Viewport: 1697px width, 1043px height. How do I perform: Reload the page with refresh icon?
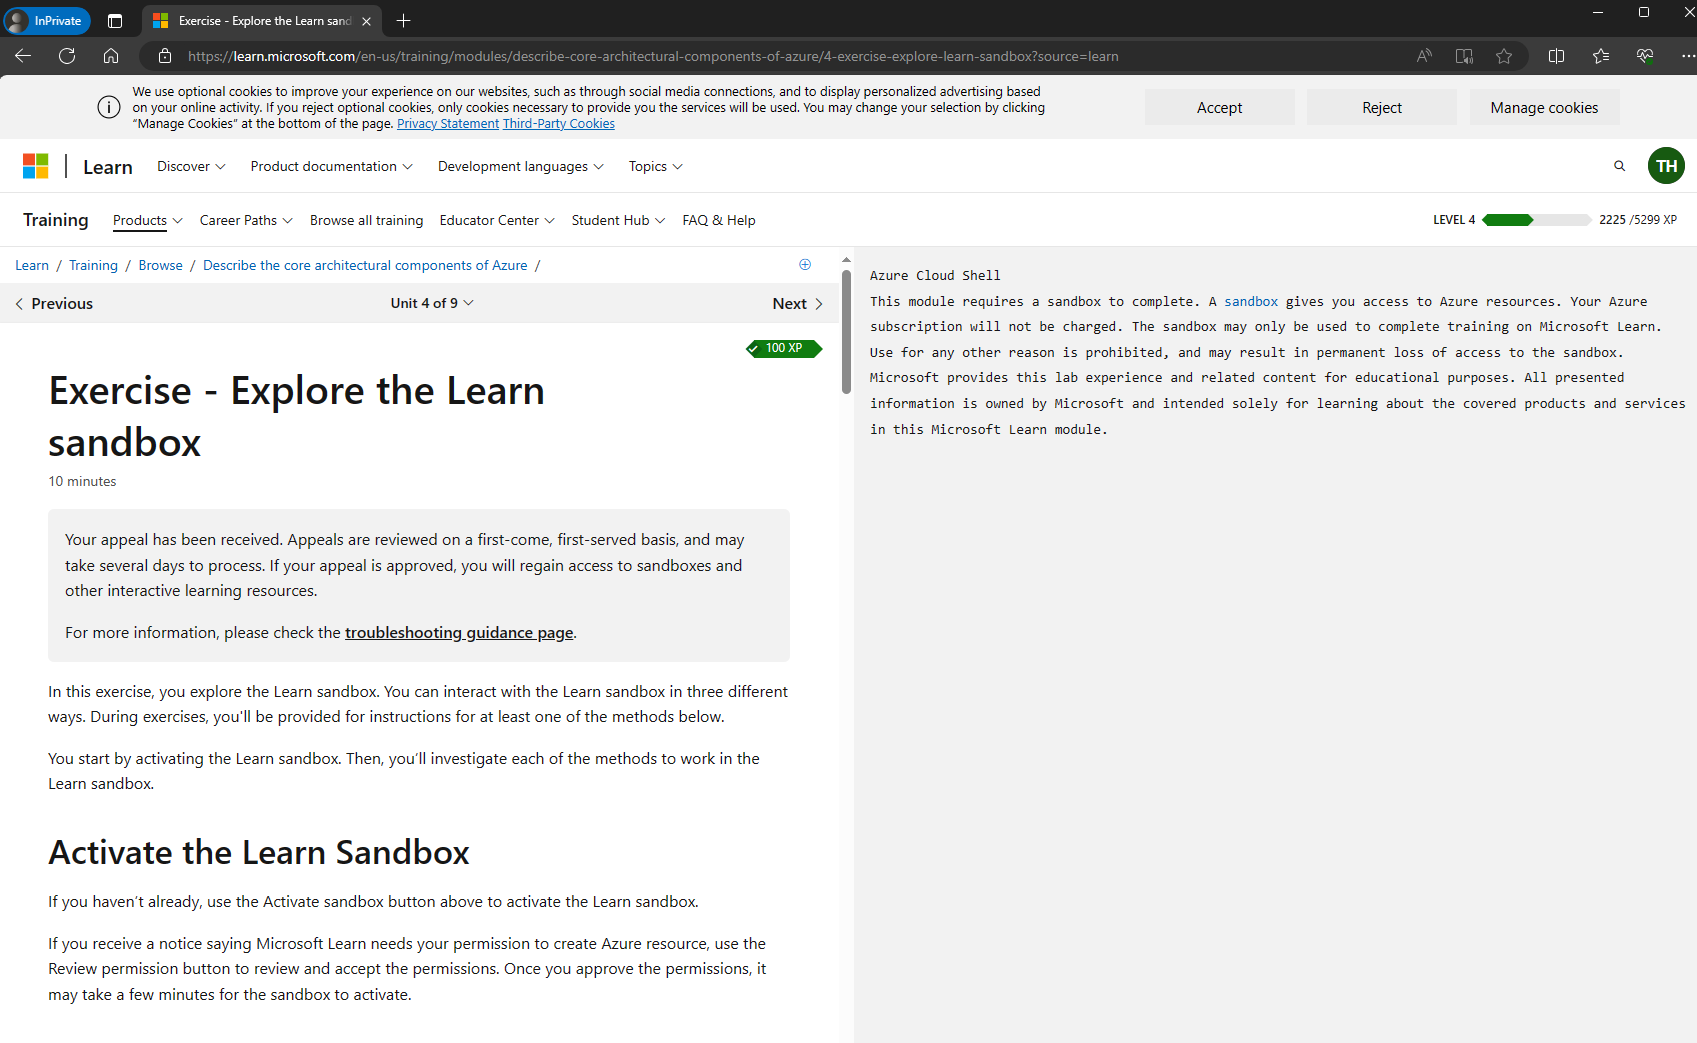(x=67, y=56)
